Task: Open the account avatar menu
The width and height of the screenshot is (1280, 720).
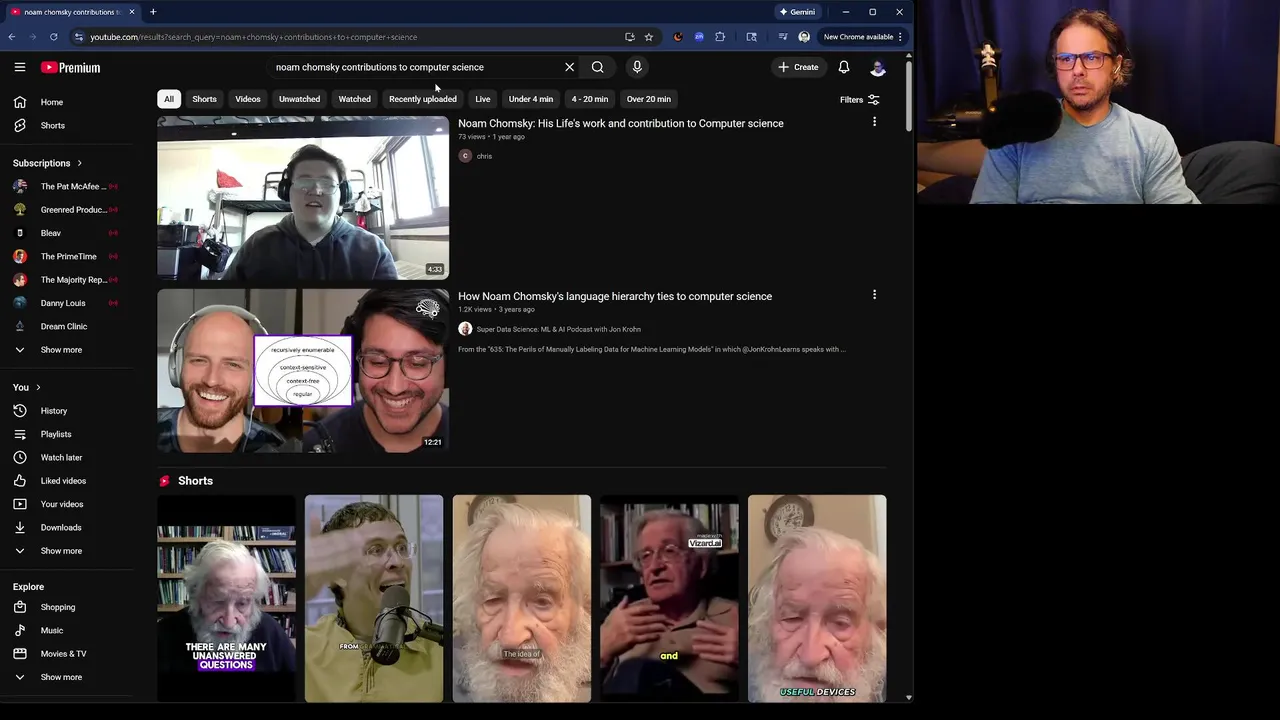Action: click(878, 67)
